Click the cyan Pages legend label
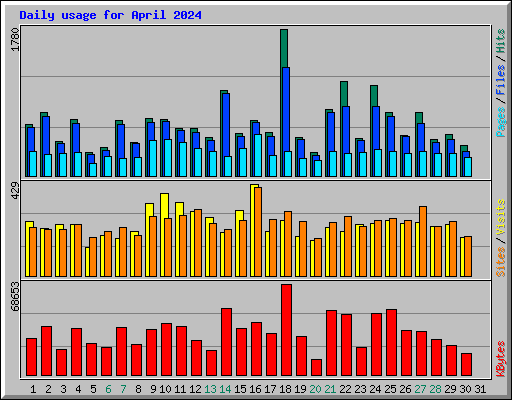Image resolution: width=512 pixels, height=400 pixels. click(x=500, y=122)
